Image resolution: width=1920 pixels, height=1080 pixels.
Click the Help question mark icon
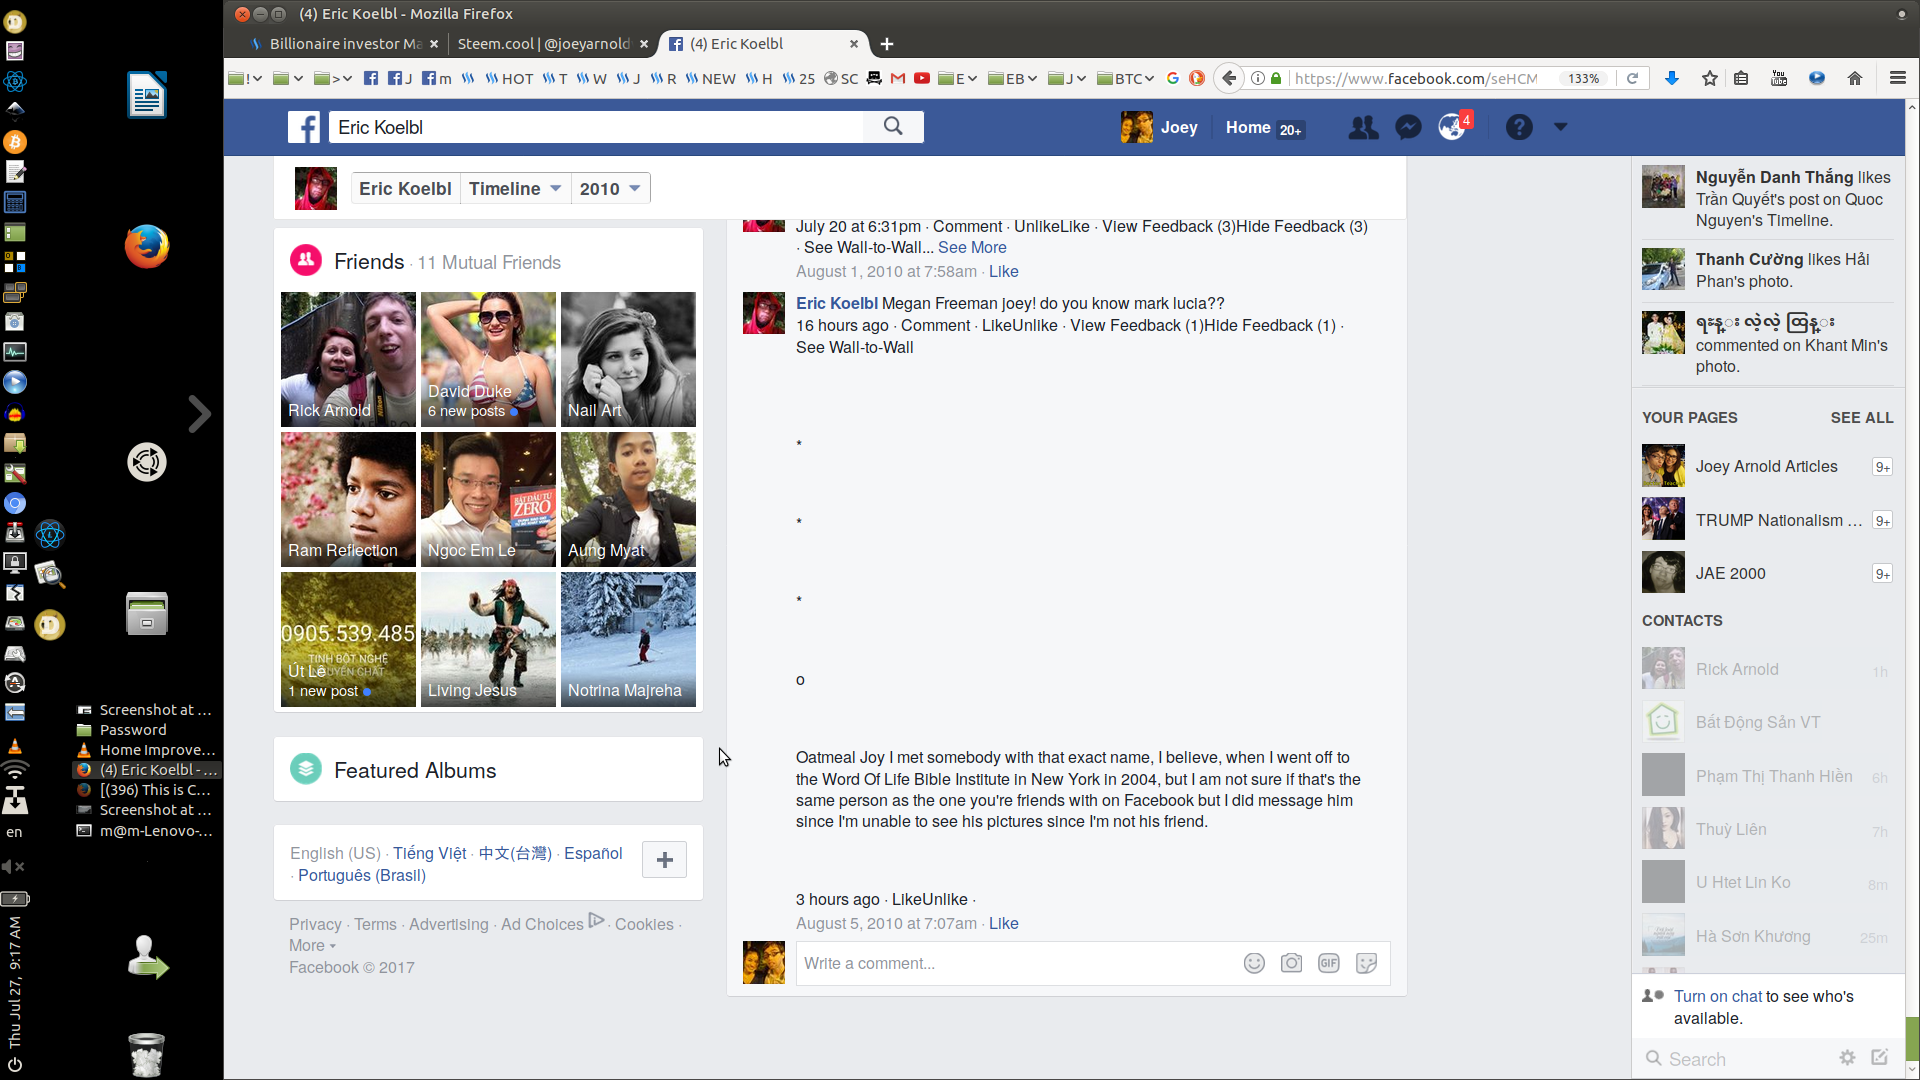pyautogui.click(x=1519, y=127)
